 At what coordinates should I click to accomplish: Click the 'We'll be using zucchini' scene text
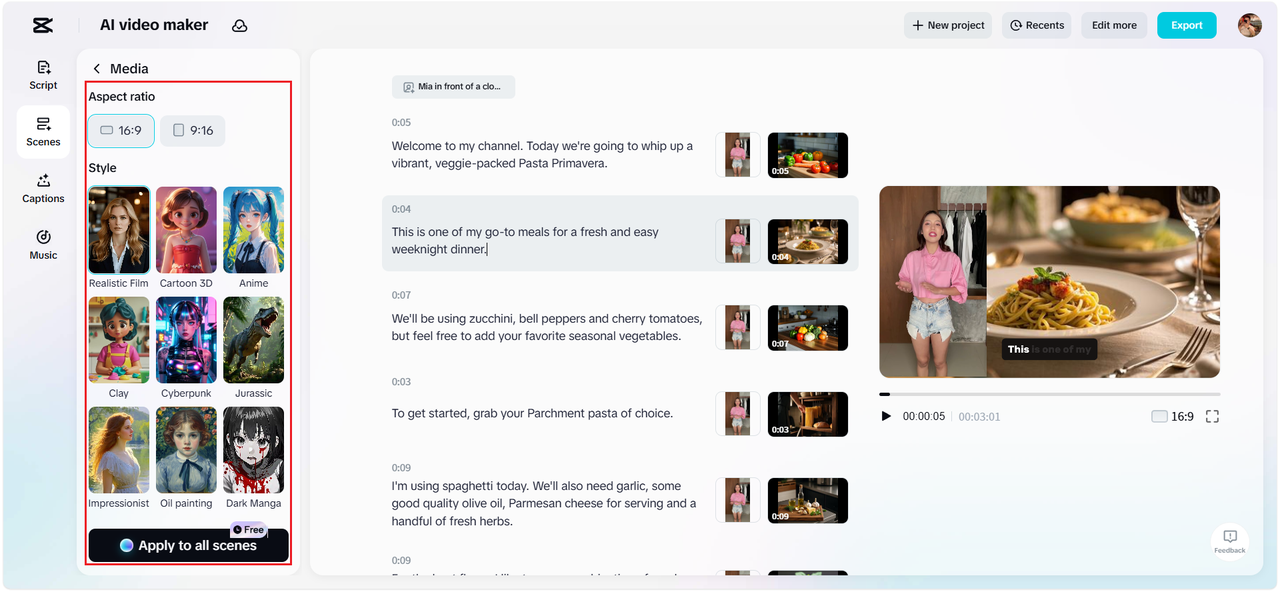point(547,327)
